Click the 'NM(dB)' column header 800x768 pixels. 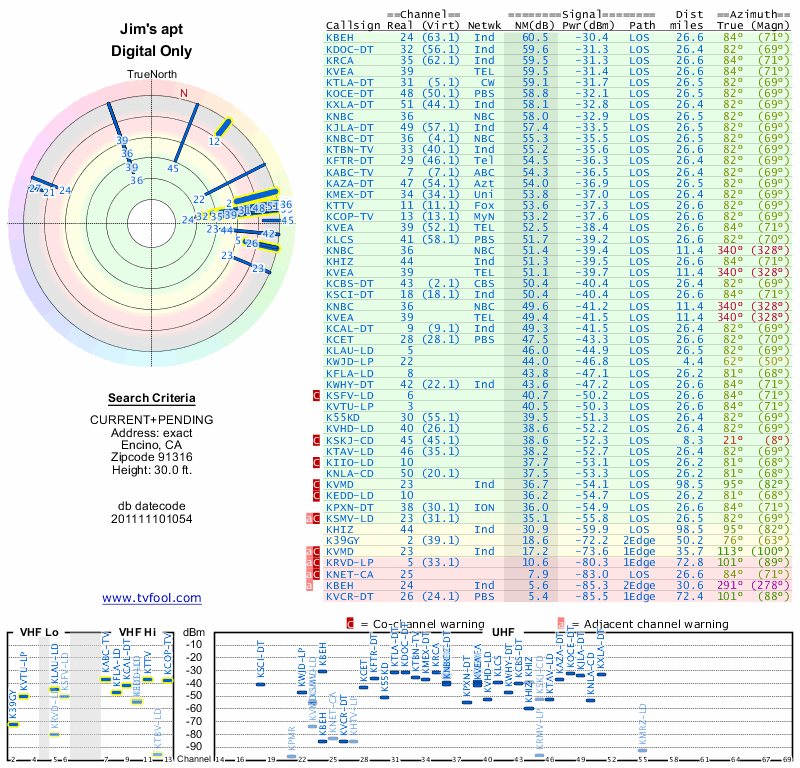[x=534, y=26]
